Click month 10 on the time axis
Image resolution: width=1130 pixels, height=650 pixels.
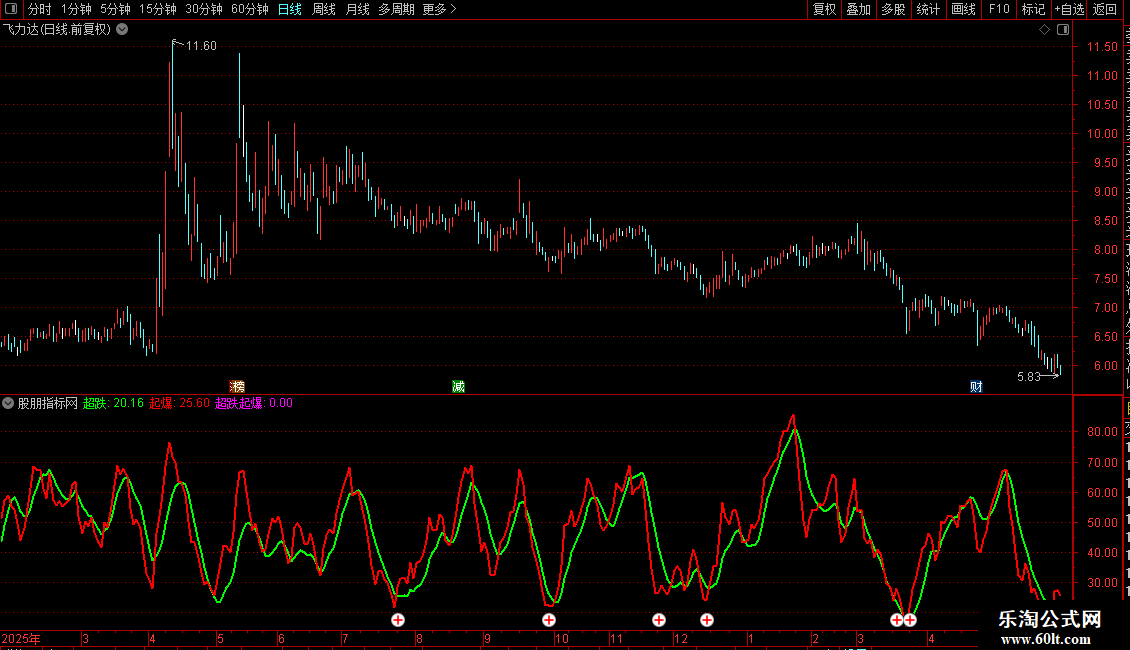(561, 639)
